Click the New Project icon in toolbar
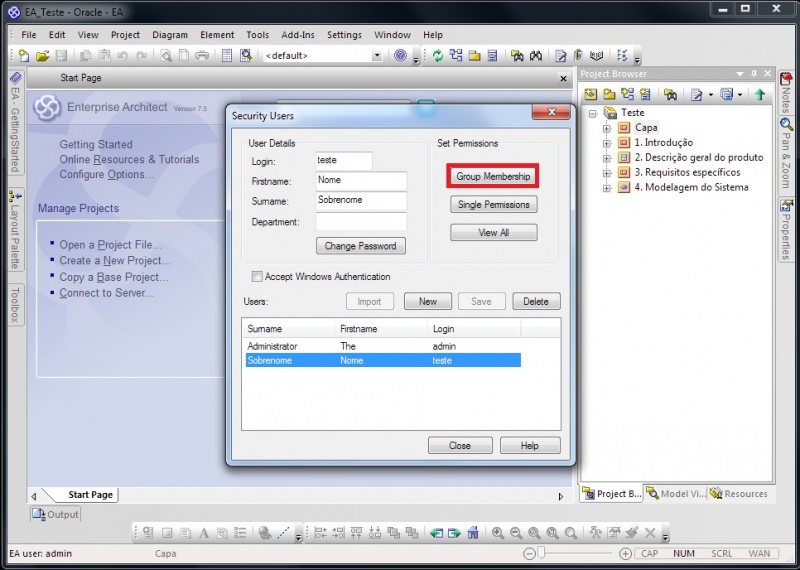The image size is (800, 570). (23, 55)
